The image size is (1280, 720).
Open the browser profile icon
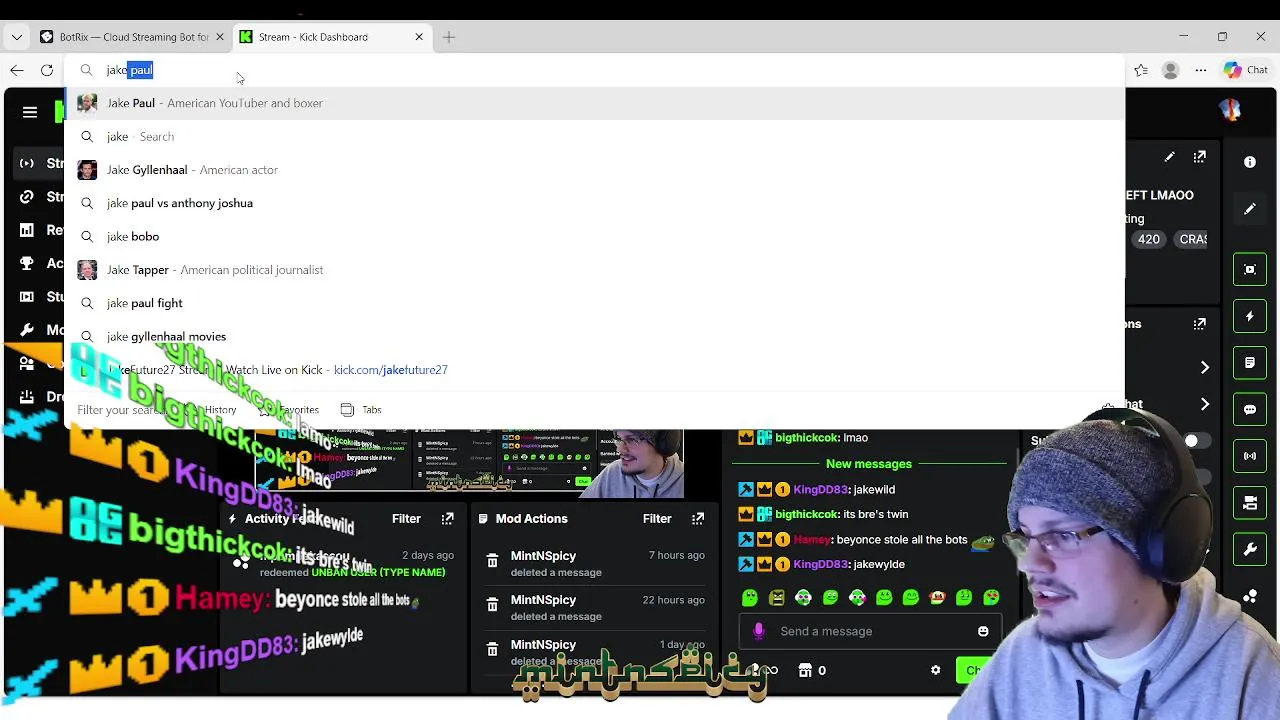[1171, 70]
